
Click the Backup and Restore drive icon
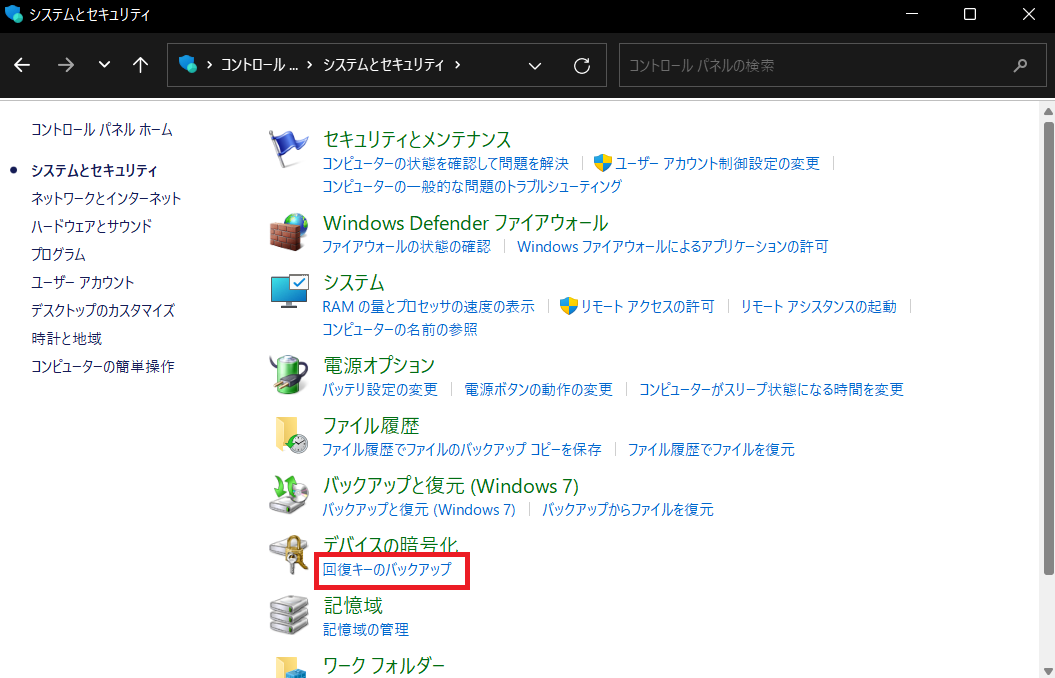(289, 494)
